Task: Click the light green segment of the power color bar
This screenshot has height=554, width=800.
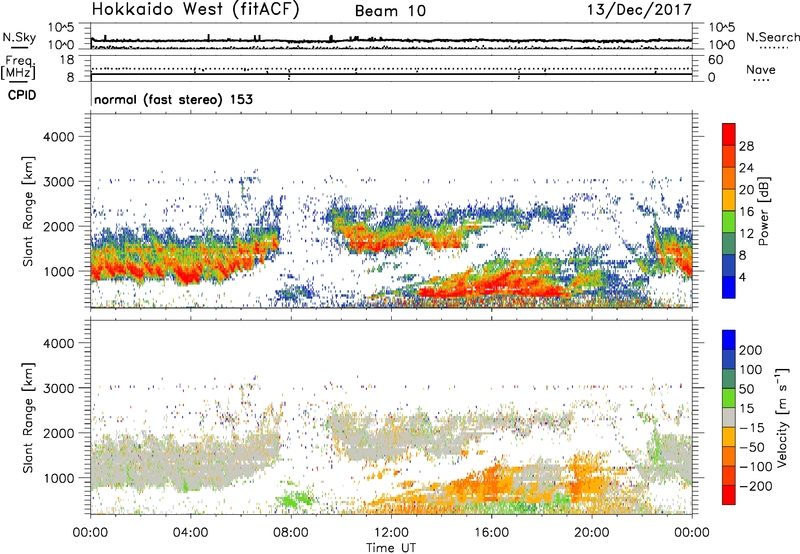Action: pyautogui.click(x=729, y=221)
